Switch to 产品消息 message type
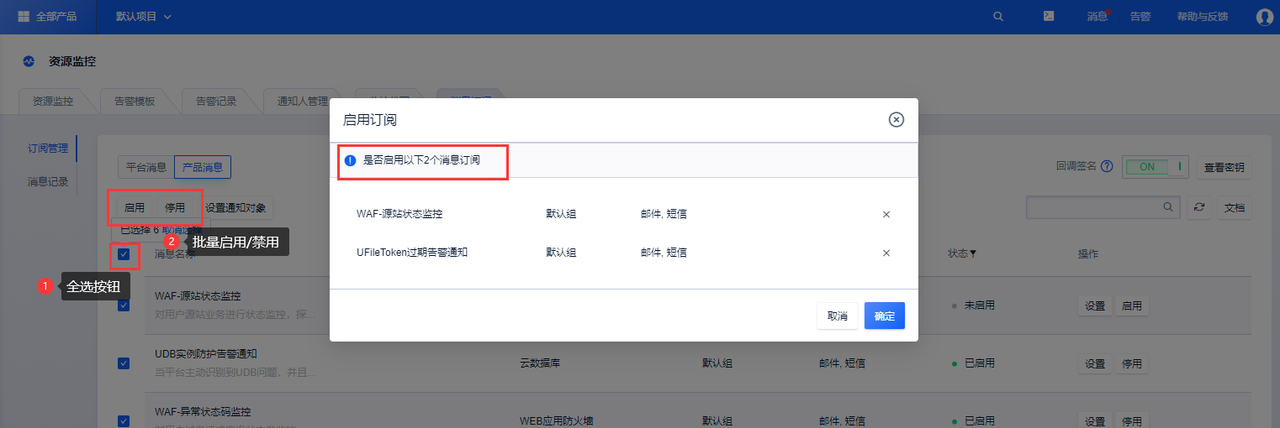This screenshot has width=1280, height=428. click(x=203, y=168)
